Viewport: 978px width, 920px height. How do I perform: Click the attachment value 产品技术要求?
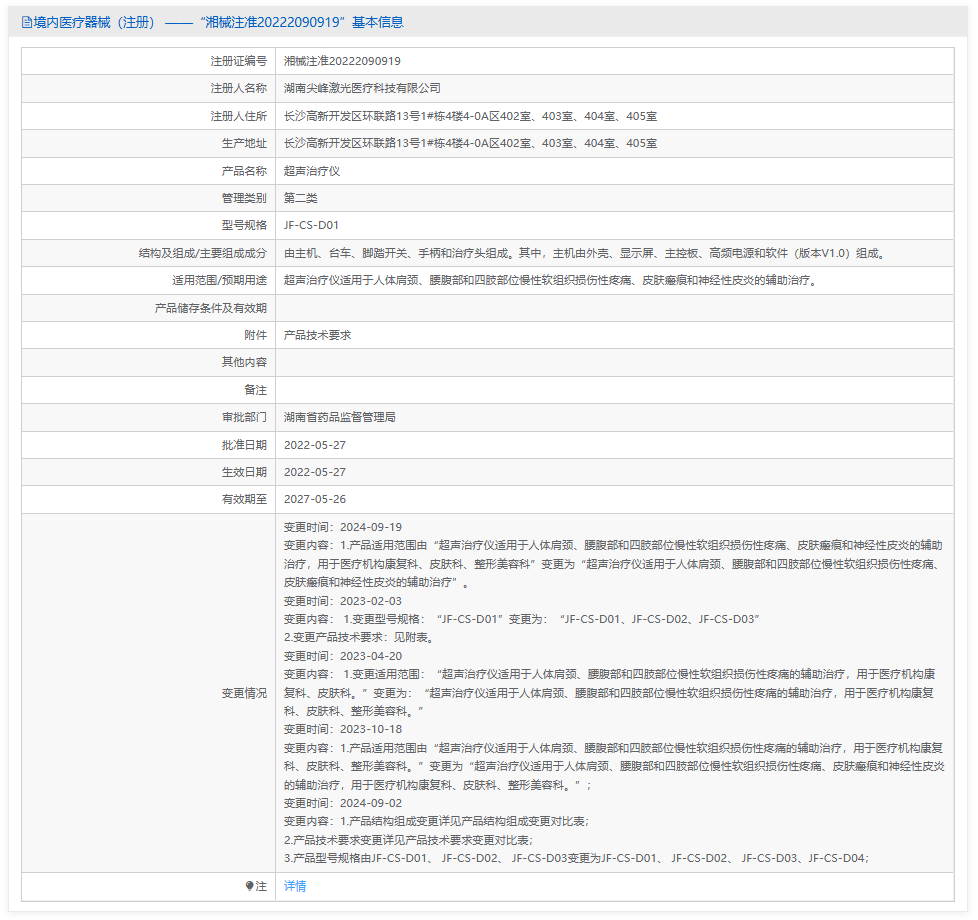(317, 335)
